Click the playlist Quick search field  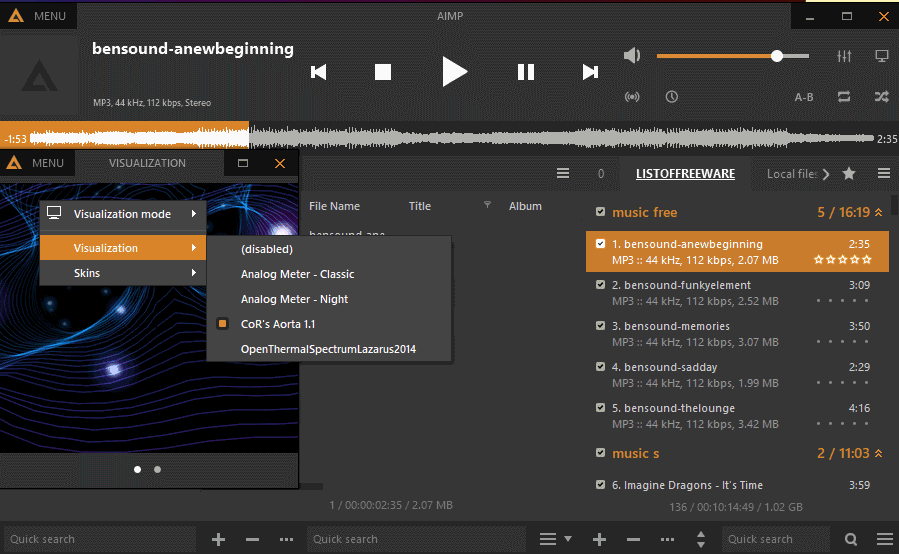777,539
